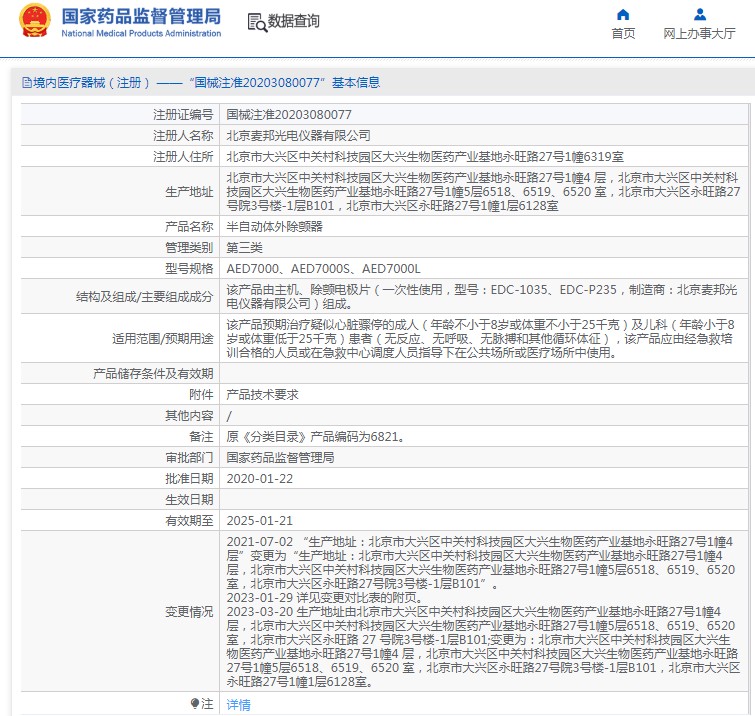
Task: Click registration number 国械注准20203080077 cell
Action: pyautogui.click(x=289, y=115)
